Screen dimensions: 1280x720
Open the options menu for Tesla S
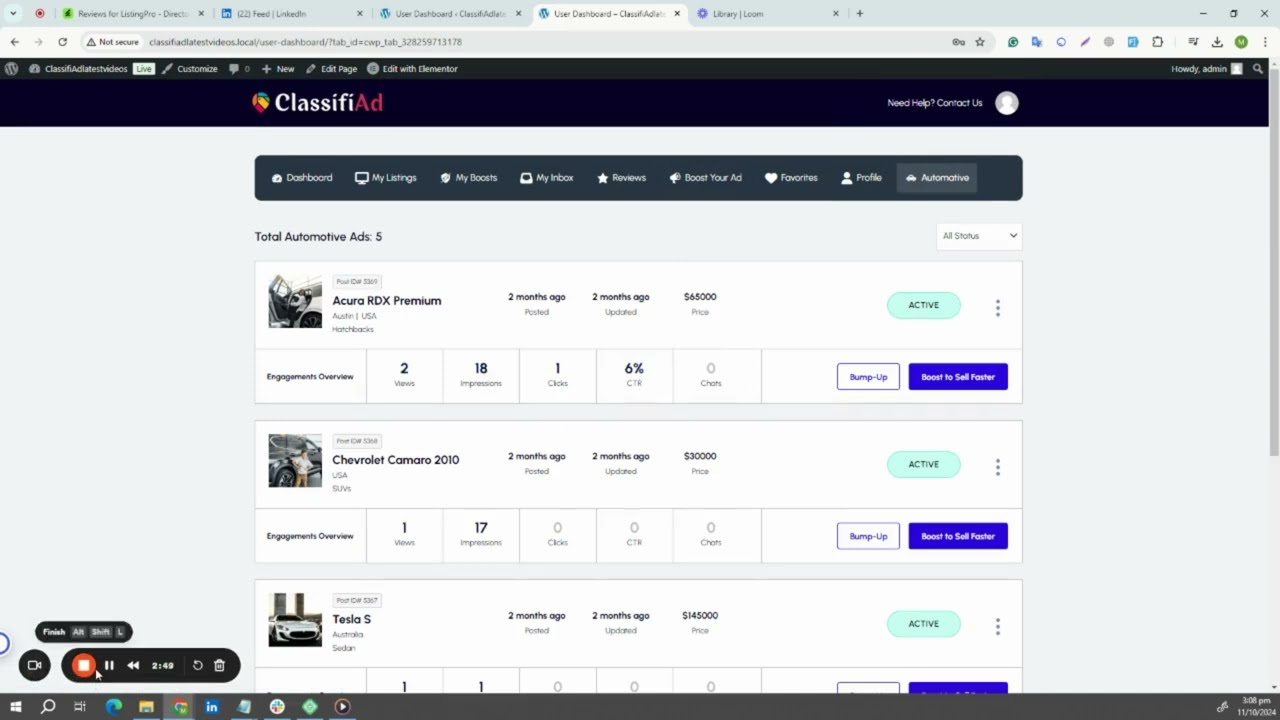coord(997,626)
